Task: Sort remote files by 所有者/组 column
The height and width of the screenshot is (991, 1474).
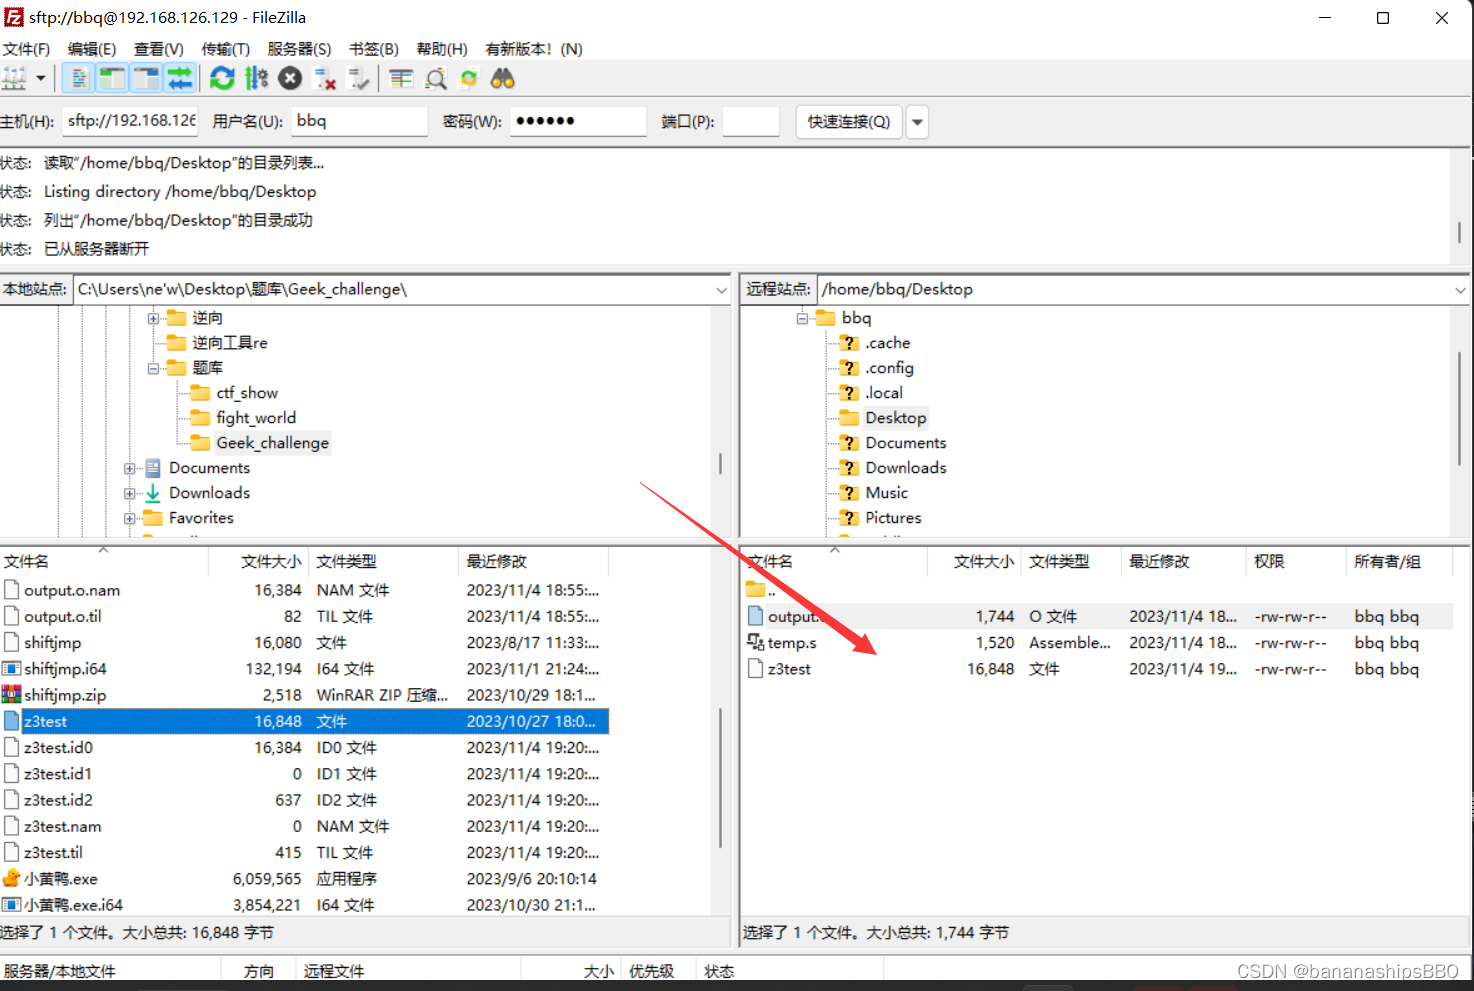Action: pos(1398,562)
